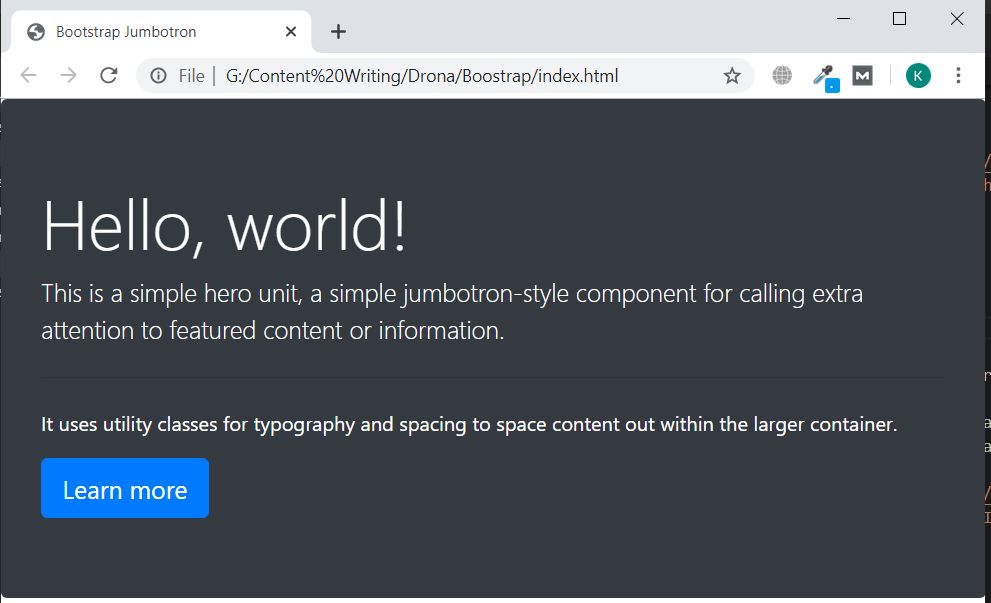View site information icon beside File

click(x=158, y=76)
